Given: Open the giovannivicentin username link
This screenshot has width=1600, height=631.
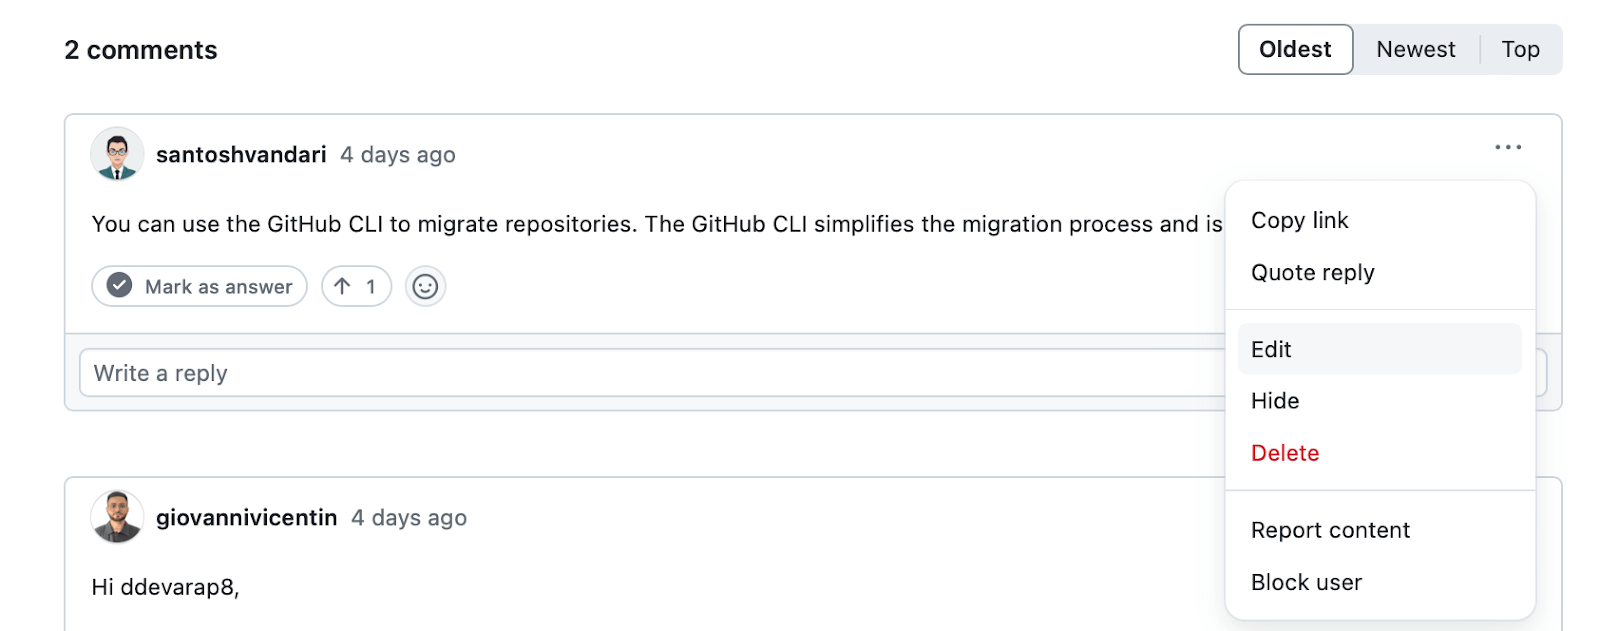Looking at the screenshot, I should [246, 518].
